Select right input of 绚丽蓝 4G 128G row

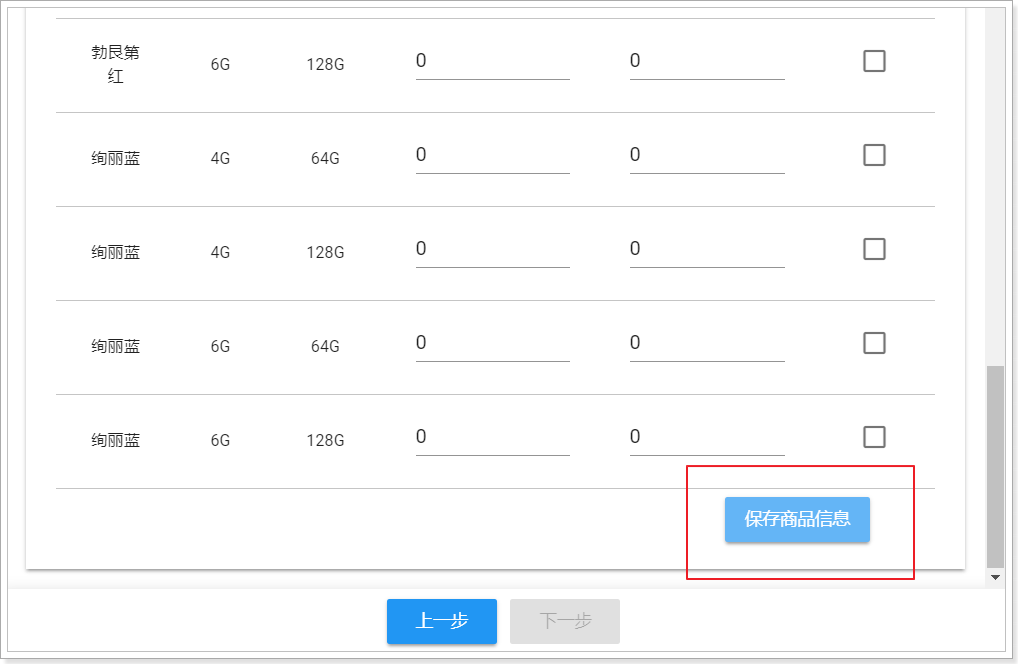coord(706,250)
